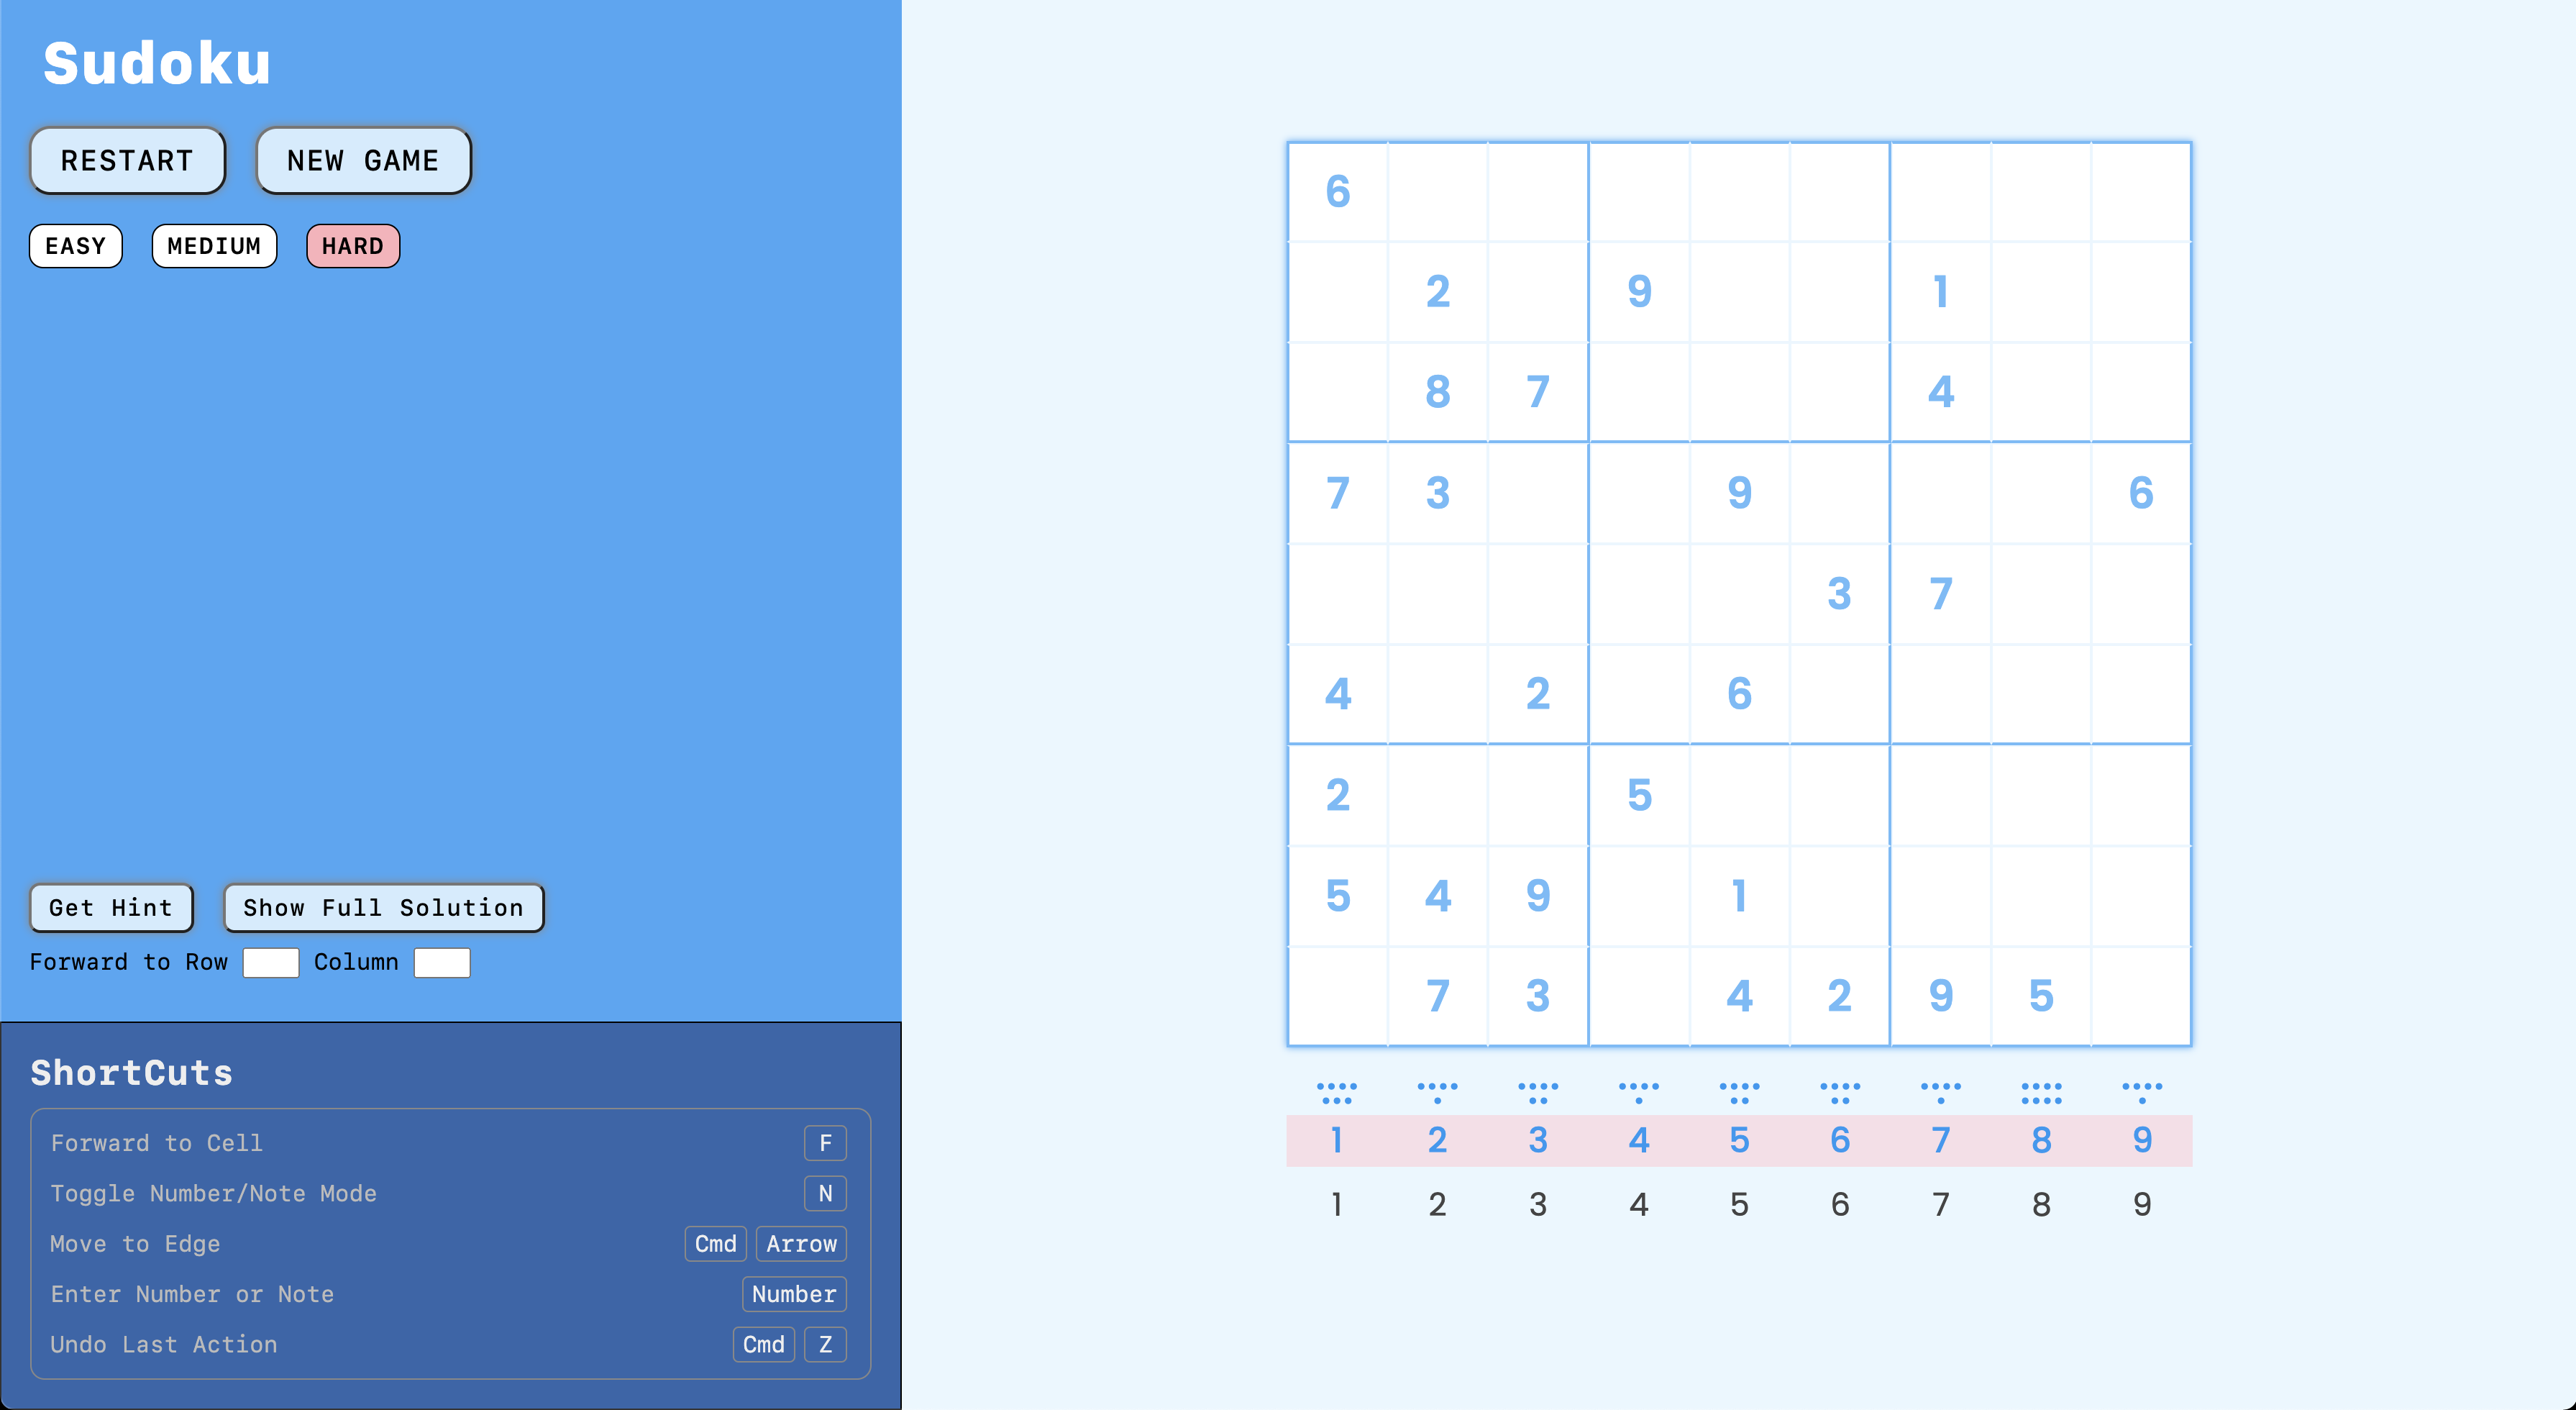Select MEDIUM difficulty toggle
The image size is (2576, 1410).
point(210,245)
